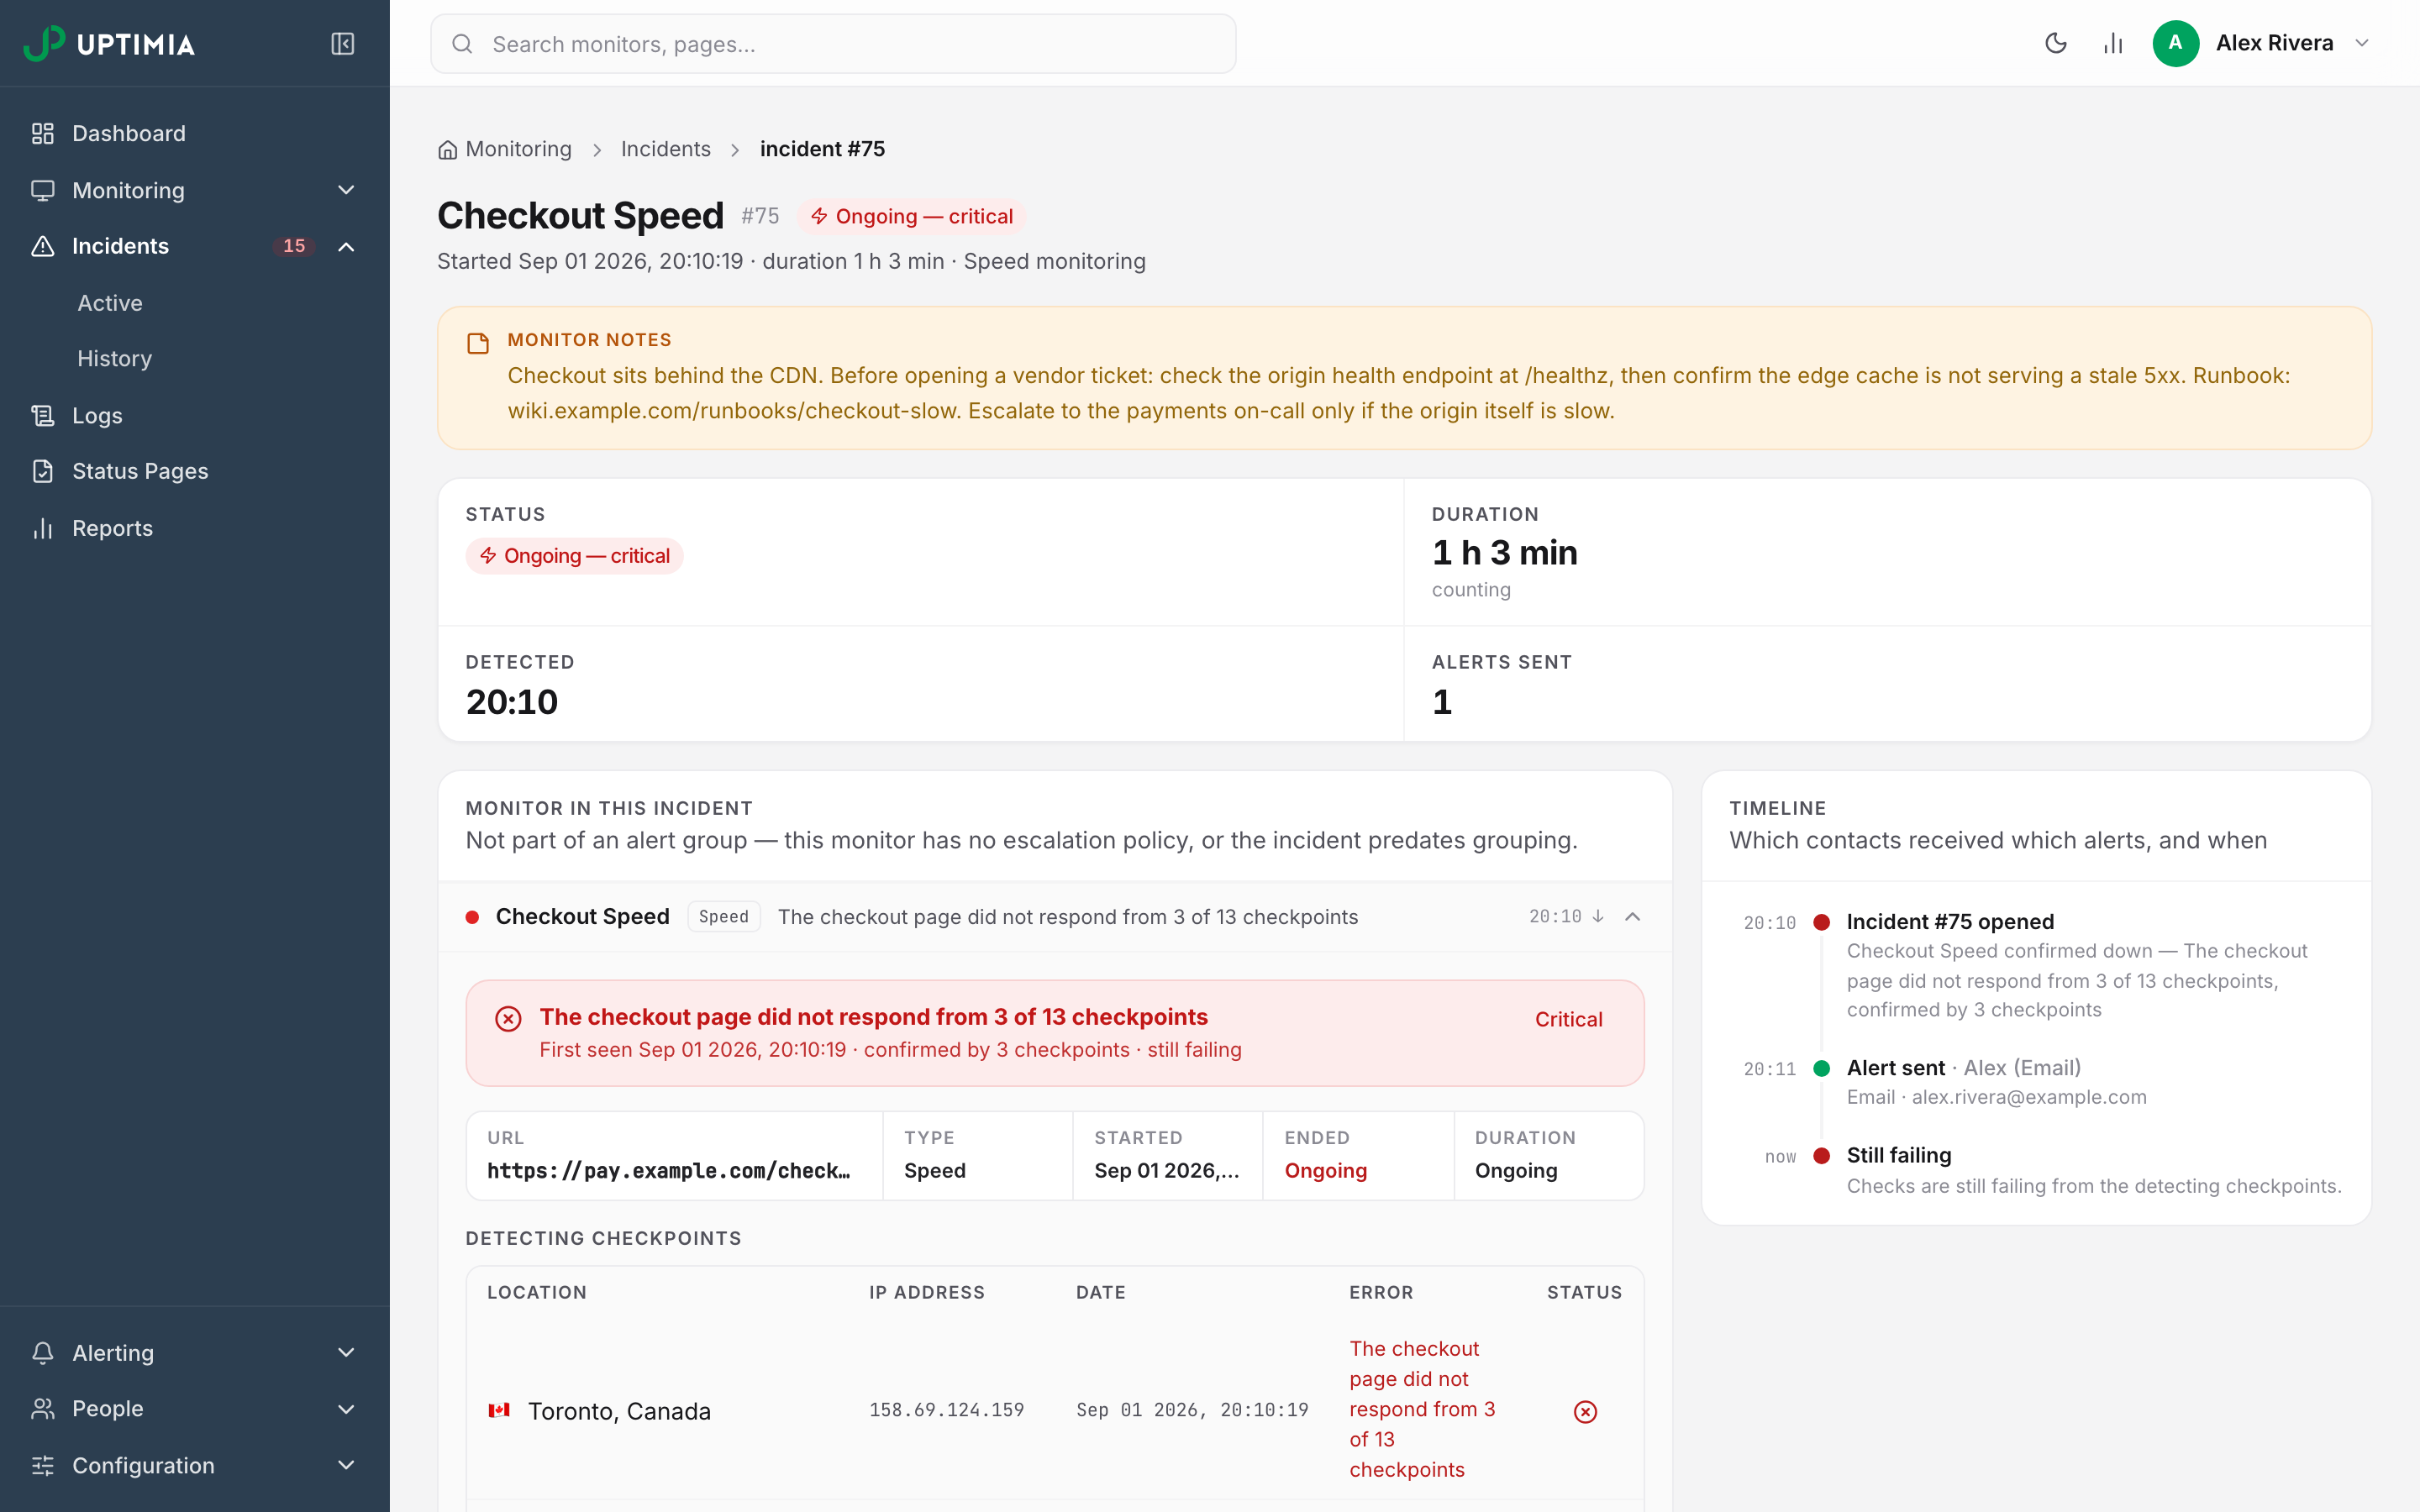Click the failed status icon for Toronto
The image size is (2420, 1512).
1585,1411
